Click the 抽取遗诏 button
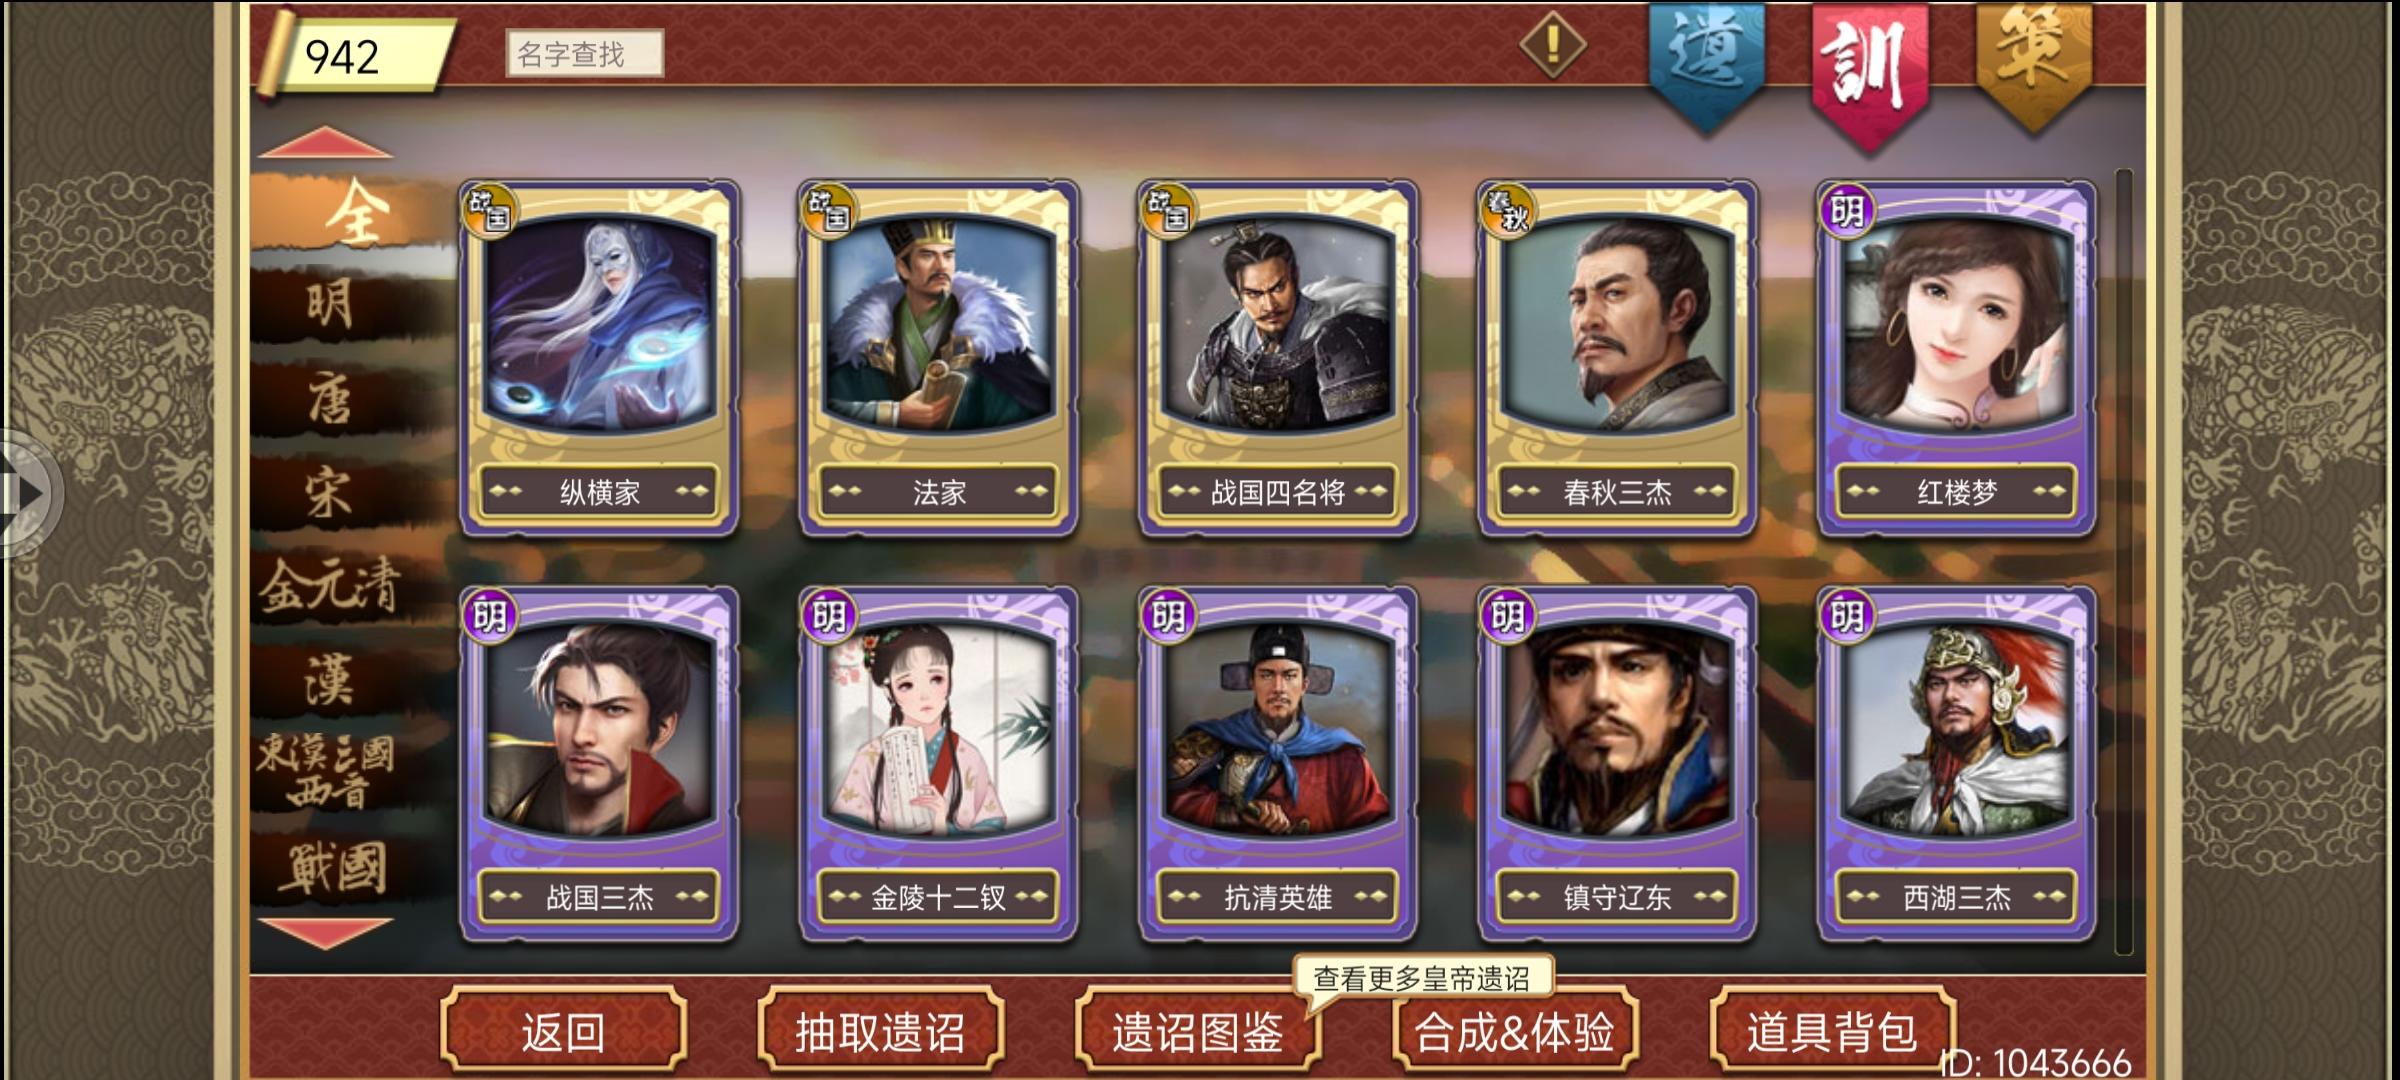Image resolution: width=2400 pixels, height=1080 pixels. coord(880,1030)
